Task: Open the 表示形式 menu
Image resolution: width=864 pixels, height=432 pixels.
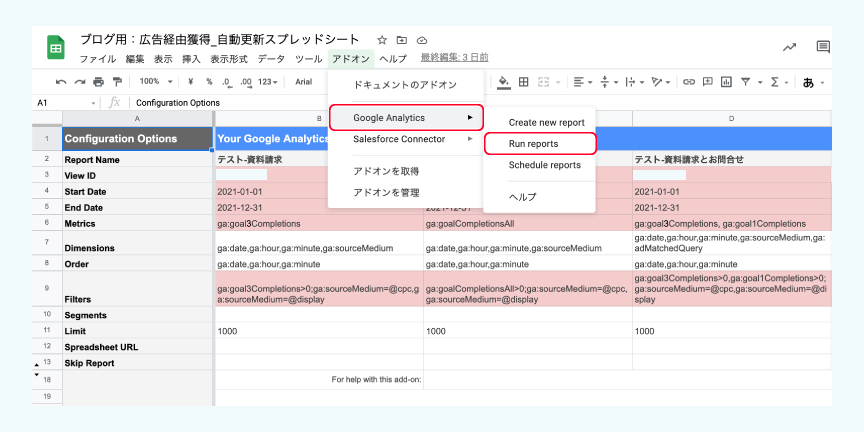Action: pos(229,59)
